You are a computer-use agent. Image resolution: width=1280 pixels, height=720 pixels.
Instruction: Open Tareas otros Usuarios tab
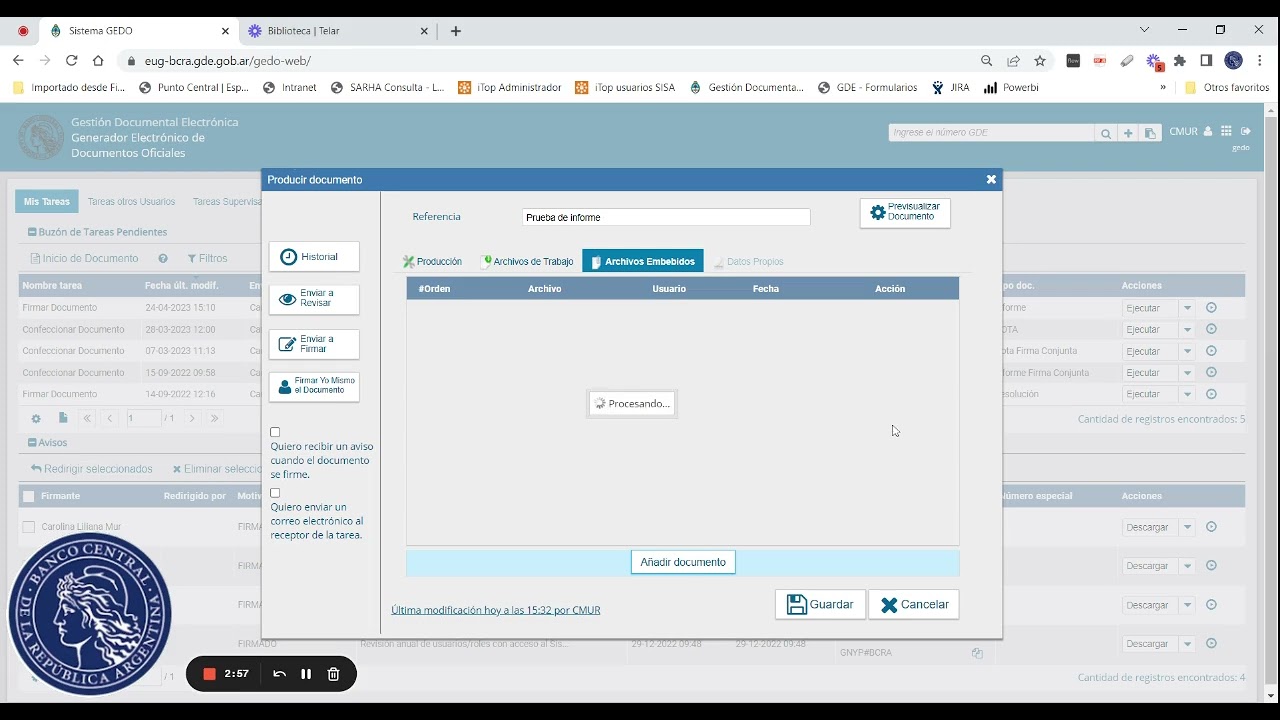coord(131,201)
